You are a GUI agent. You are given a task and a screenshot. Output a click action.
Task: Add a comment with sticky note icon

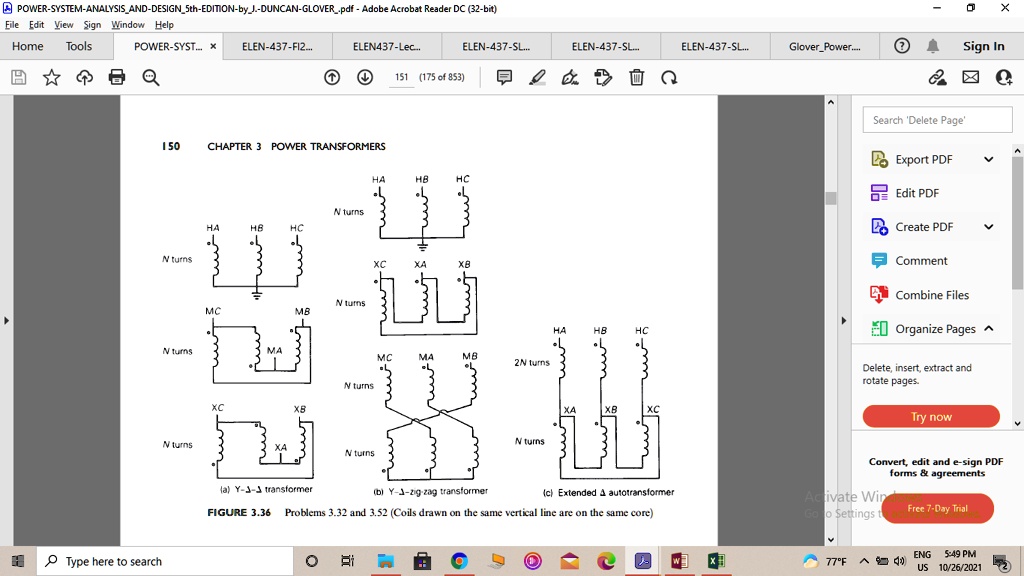504,78
